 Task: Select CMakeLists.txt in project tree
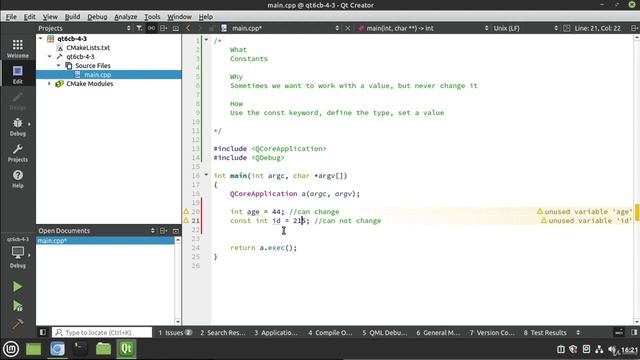pyautogui.click(x=88, y=47)
